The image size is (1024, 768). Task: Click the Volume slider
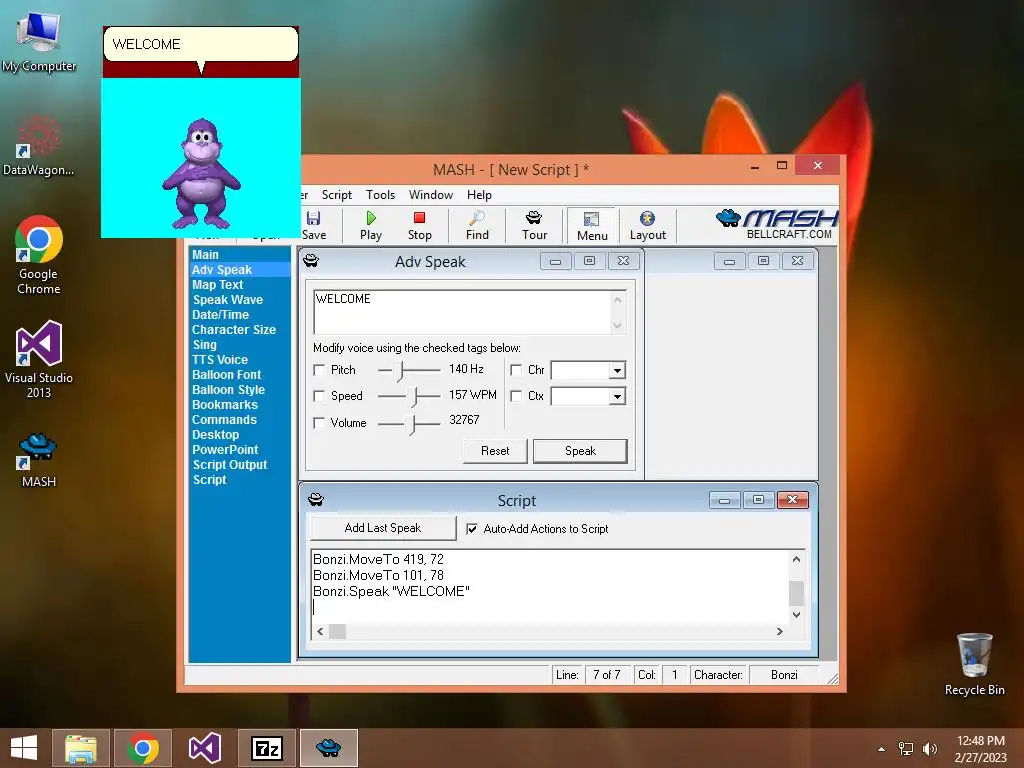[409, 424]
